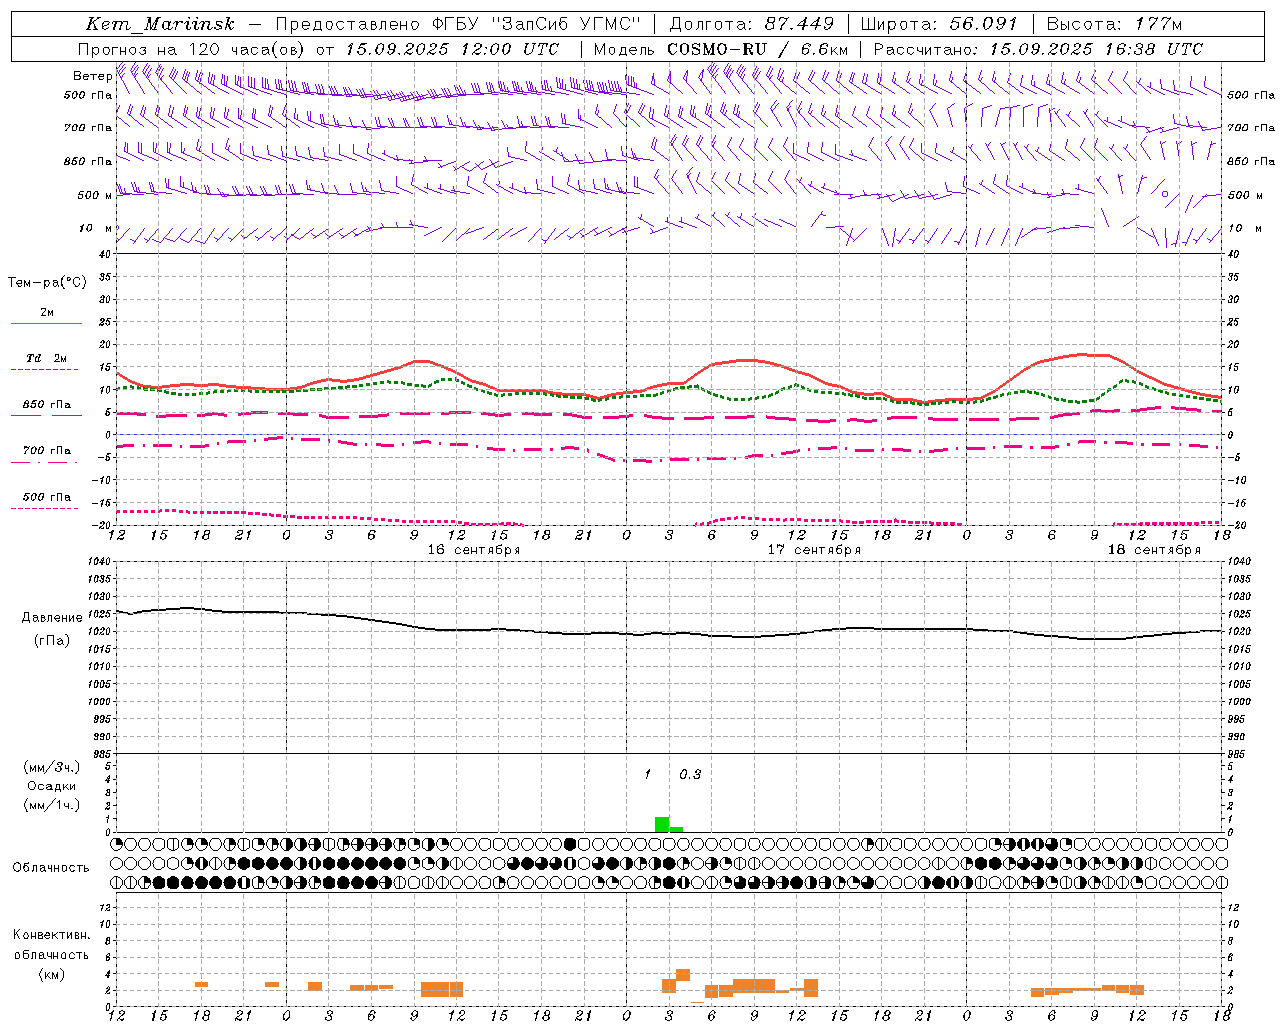Click the Конвективн. convective cloud label
The width and height of the screenshot is (1280, 1024).
tap(51, 935)
